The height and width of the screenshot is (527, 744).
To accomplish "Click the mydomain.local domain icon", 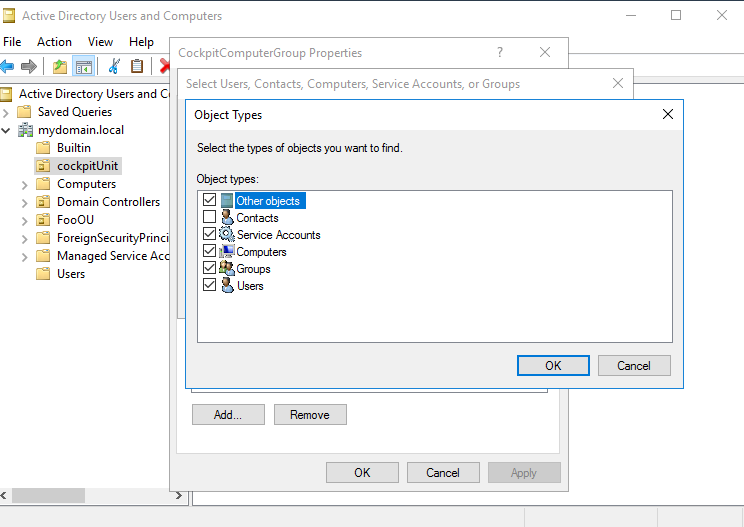I will (25, 130).
